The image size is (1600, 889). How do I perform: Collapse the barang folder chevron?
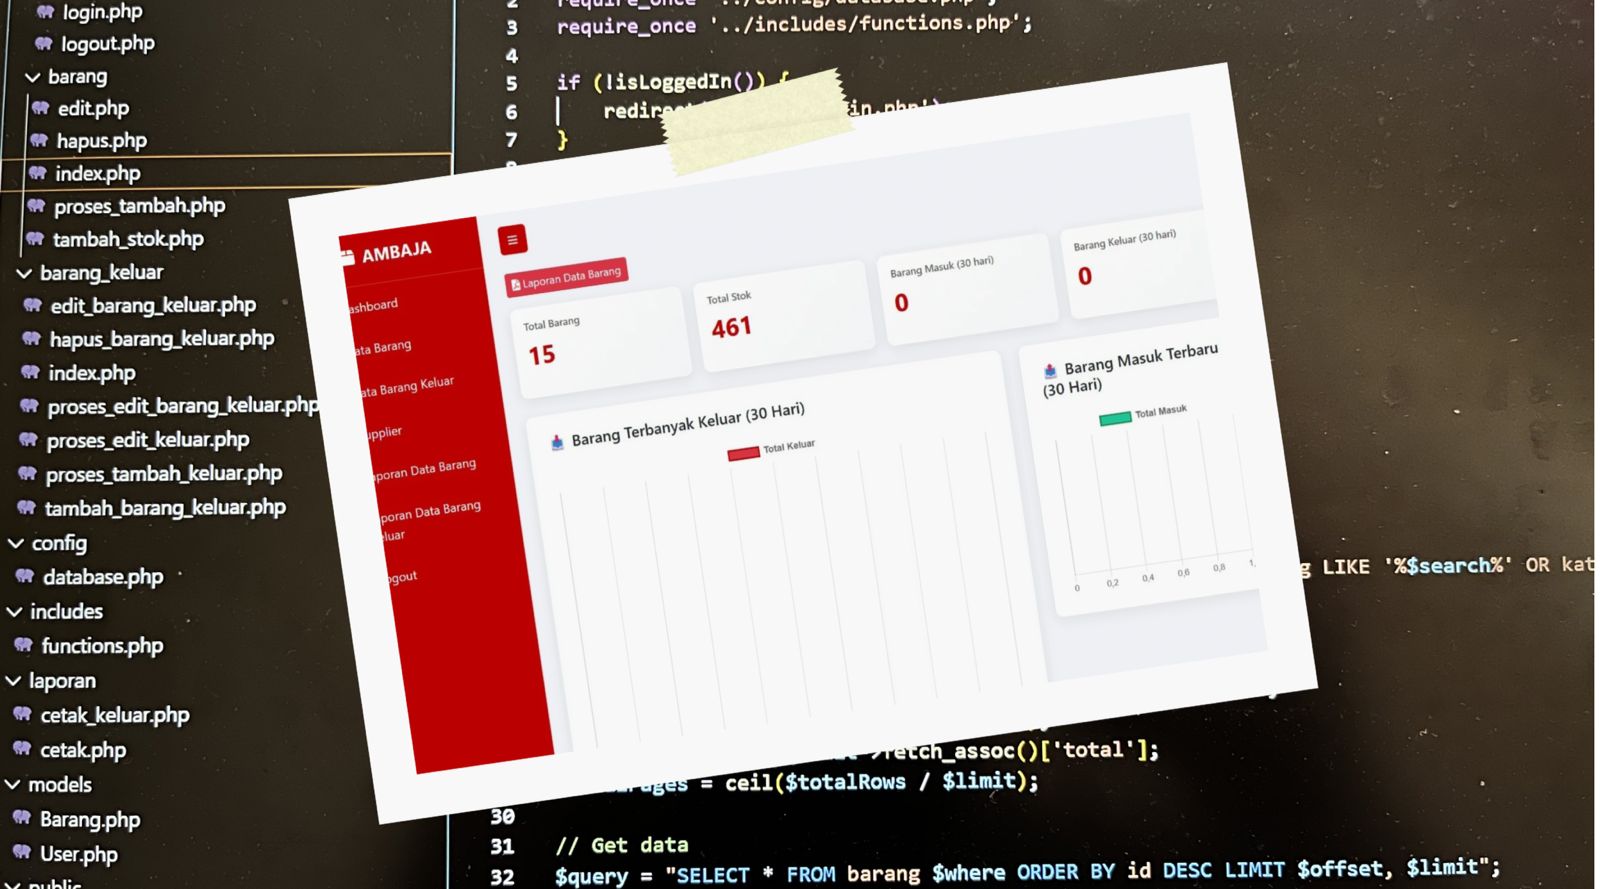[x=33, y=77]
